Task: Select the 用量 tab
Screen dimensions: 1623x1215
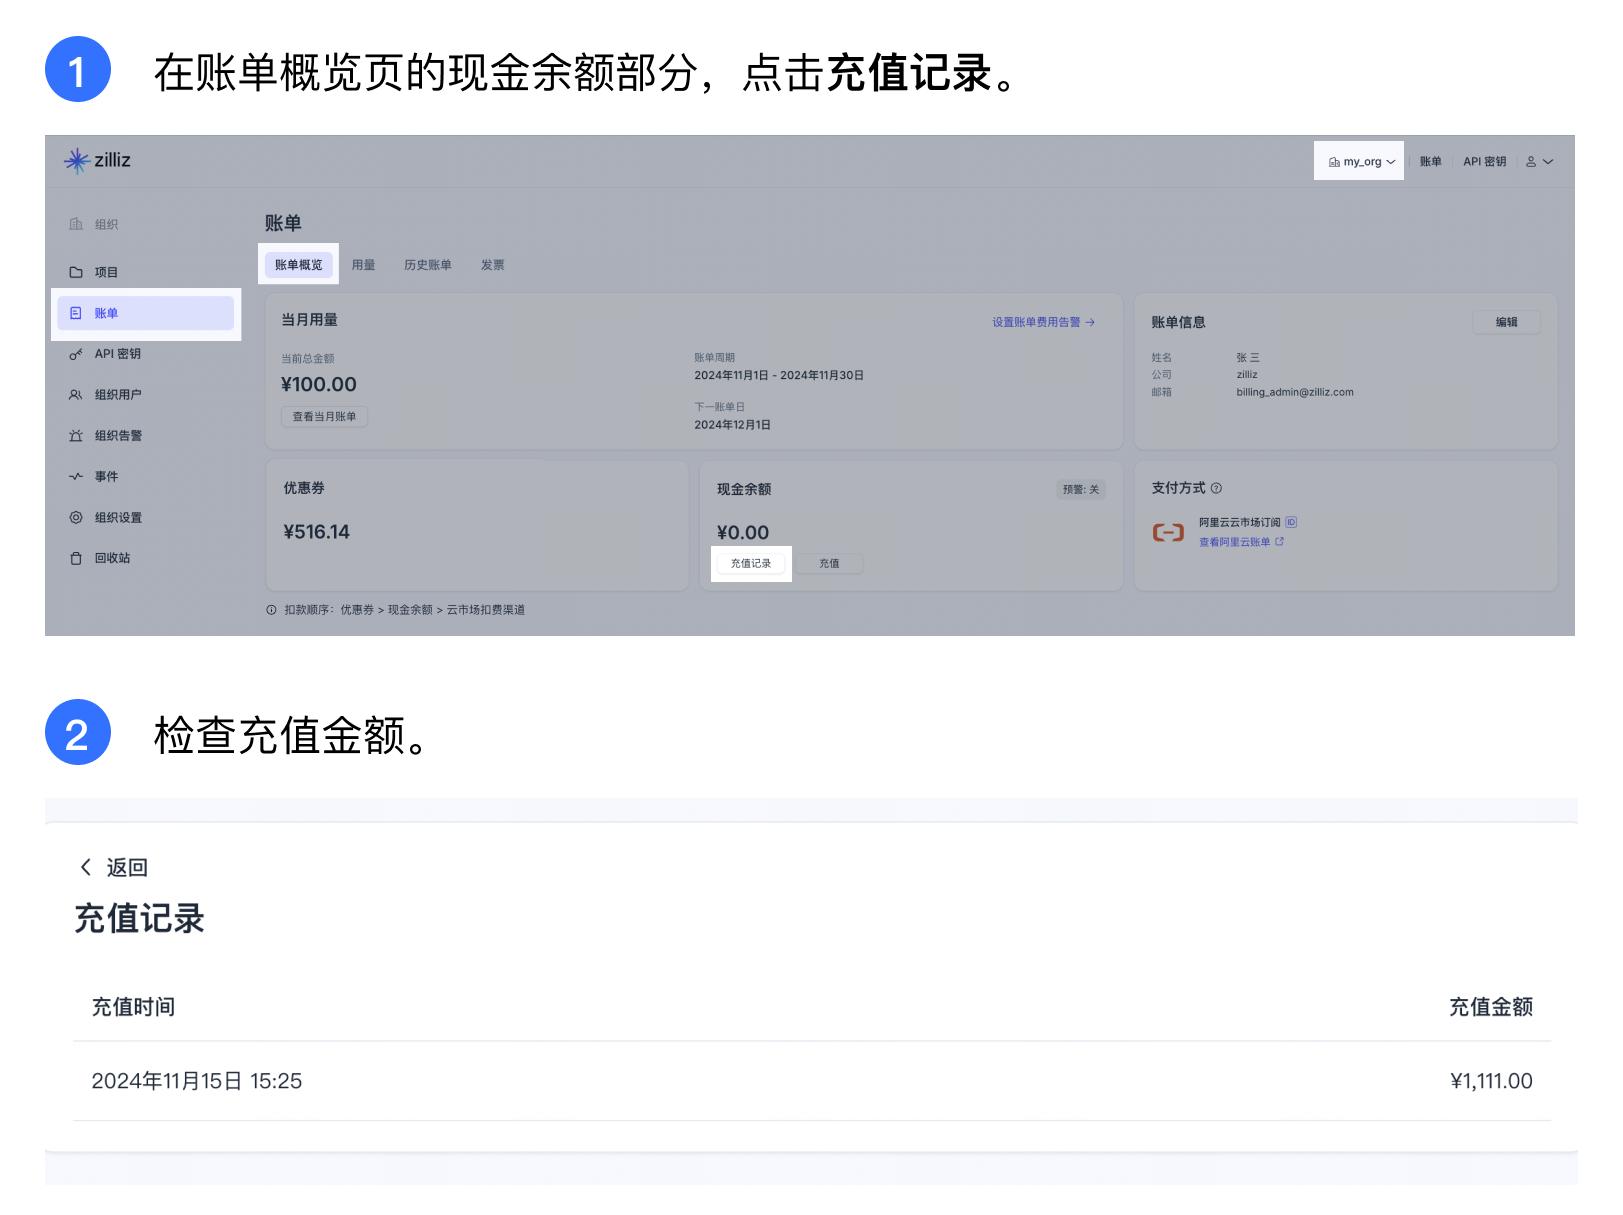Action: (x=363, y=265)
